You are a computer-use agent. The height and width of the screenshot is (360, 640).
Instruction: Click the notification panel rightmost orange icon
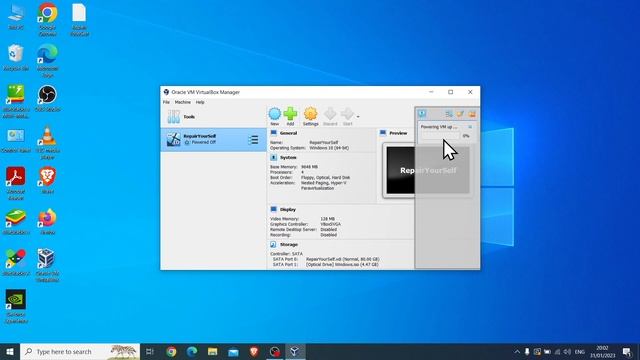(472, 114)
